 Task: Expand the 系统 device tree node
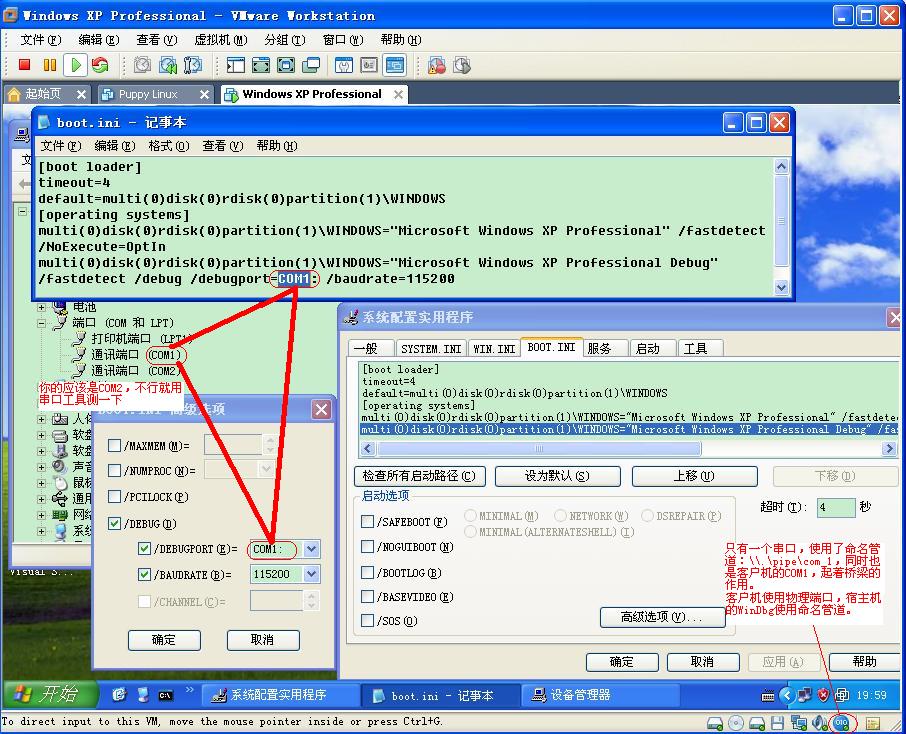[x=42, y=531]
